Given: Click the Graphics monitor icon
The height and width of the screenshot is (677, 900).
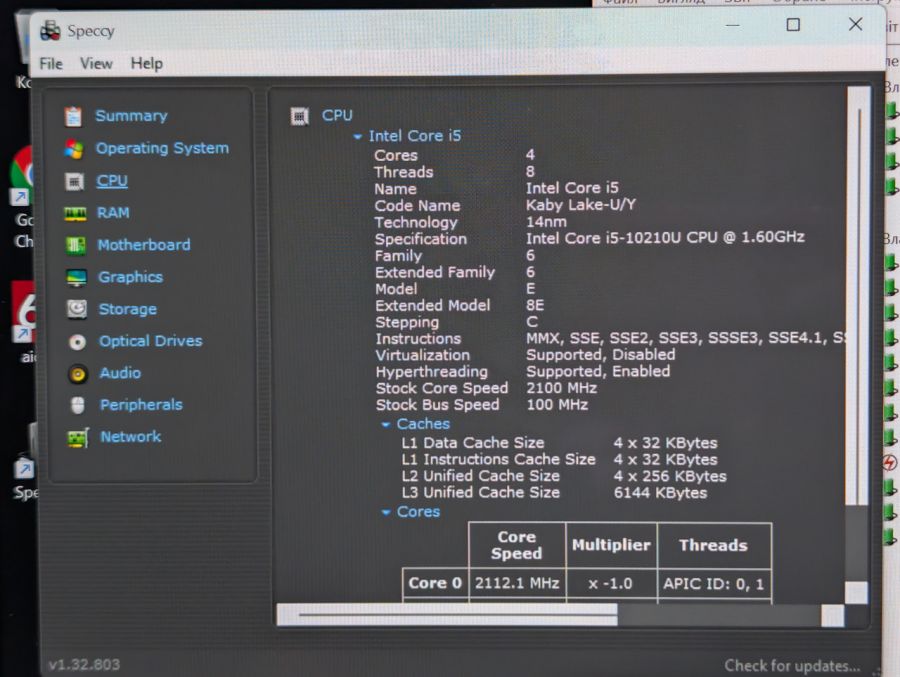Looking at the screenshot, I should pyautogui.click(x=76, y=278).
